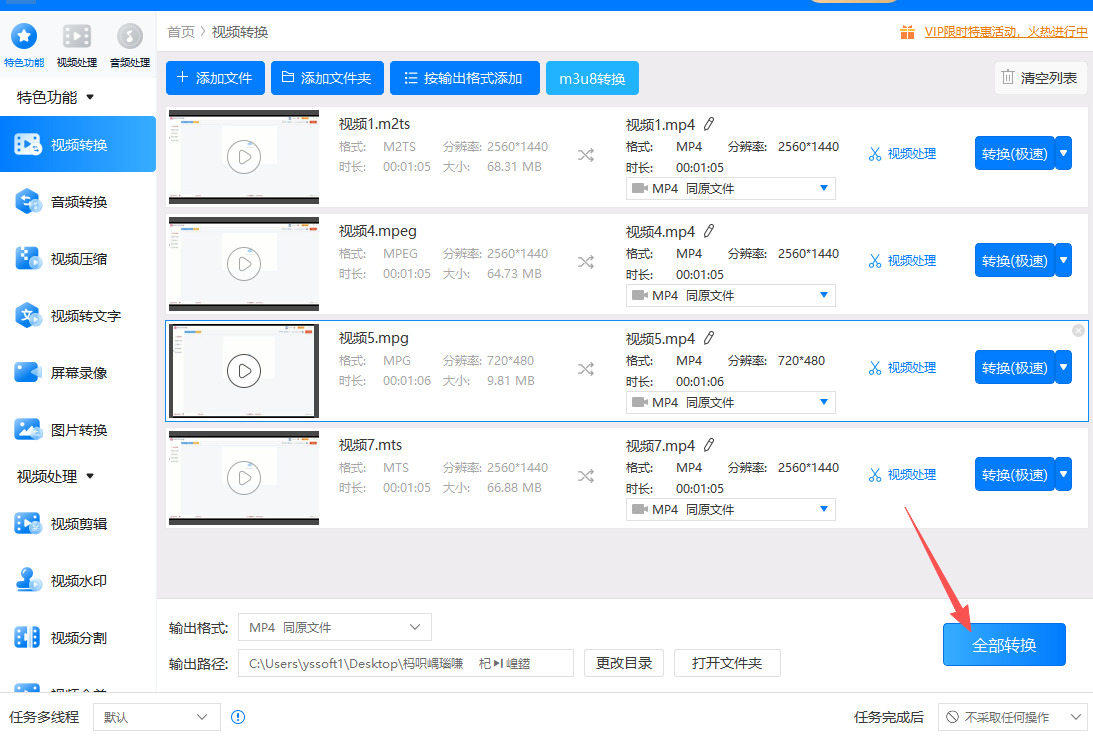The image size is (1093, 736).
Task: Click the info icon beside 任务多线程
Action: tap(238, 716)
